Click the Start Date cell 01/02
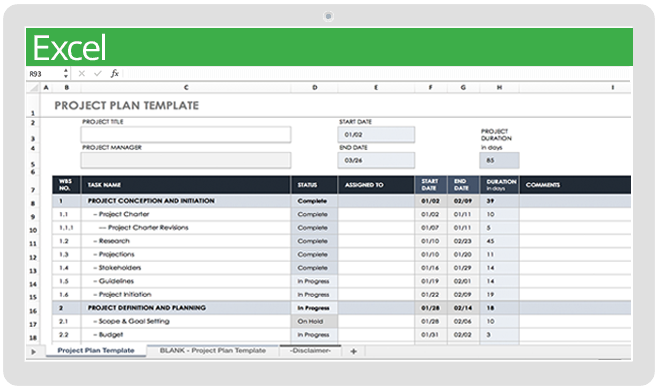The image size is (660, 390). pyautogui.click(x=376, y=135)
